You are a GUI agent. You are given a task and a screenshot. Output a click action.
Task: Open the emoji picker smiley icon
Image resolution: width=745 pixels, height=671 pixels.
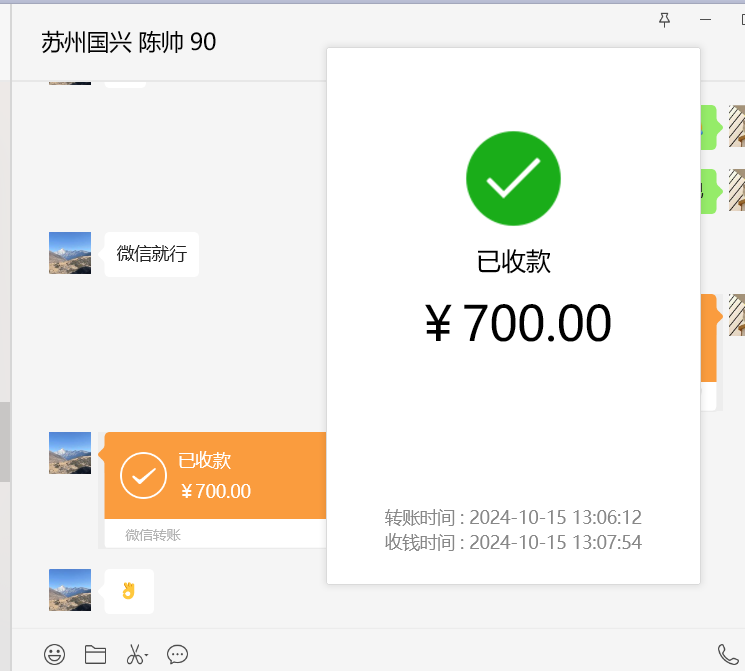54,655
